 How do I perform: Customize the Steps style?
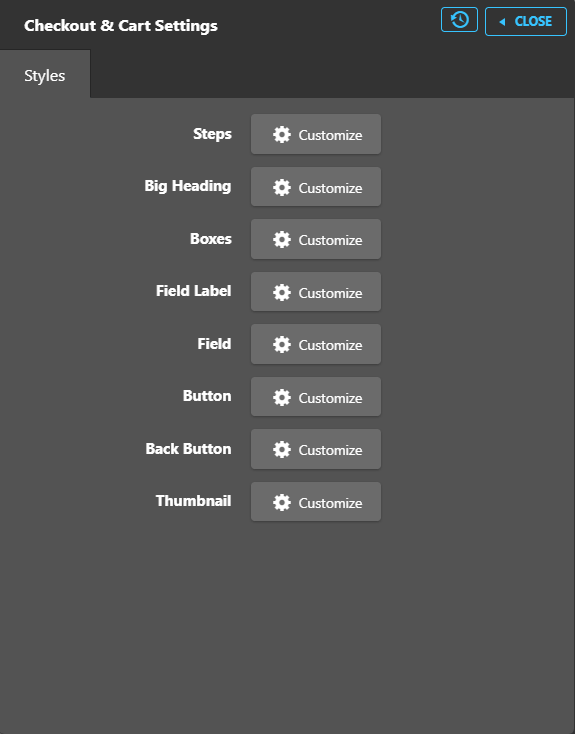[316, 134]
